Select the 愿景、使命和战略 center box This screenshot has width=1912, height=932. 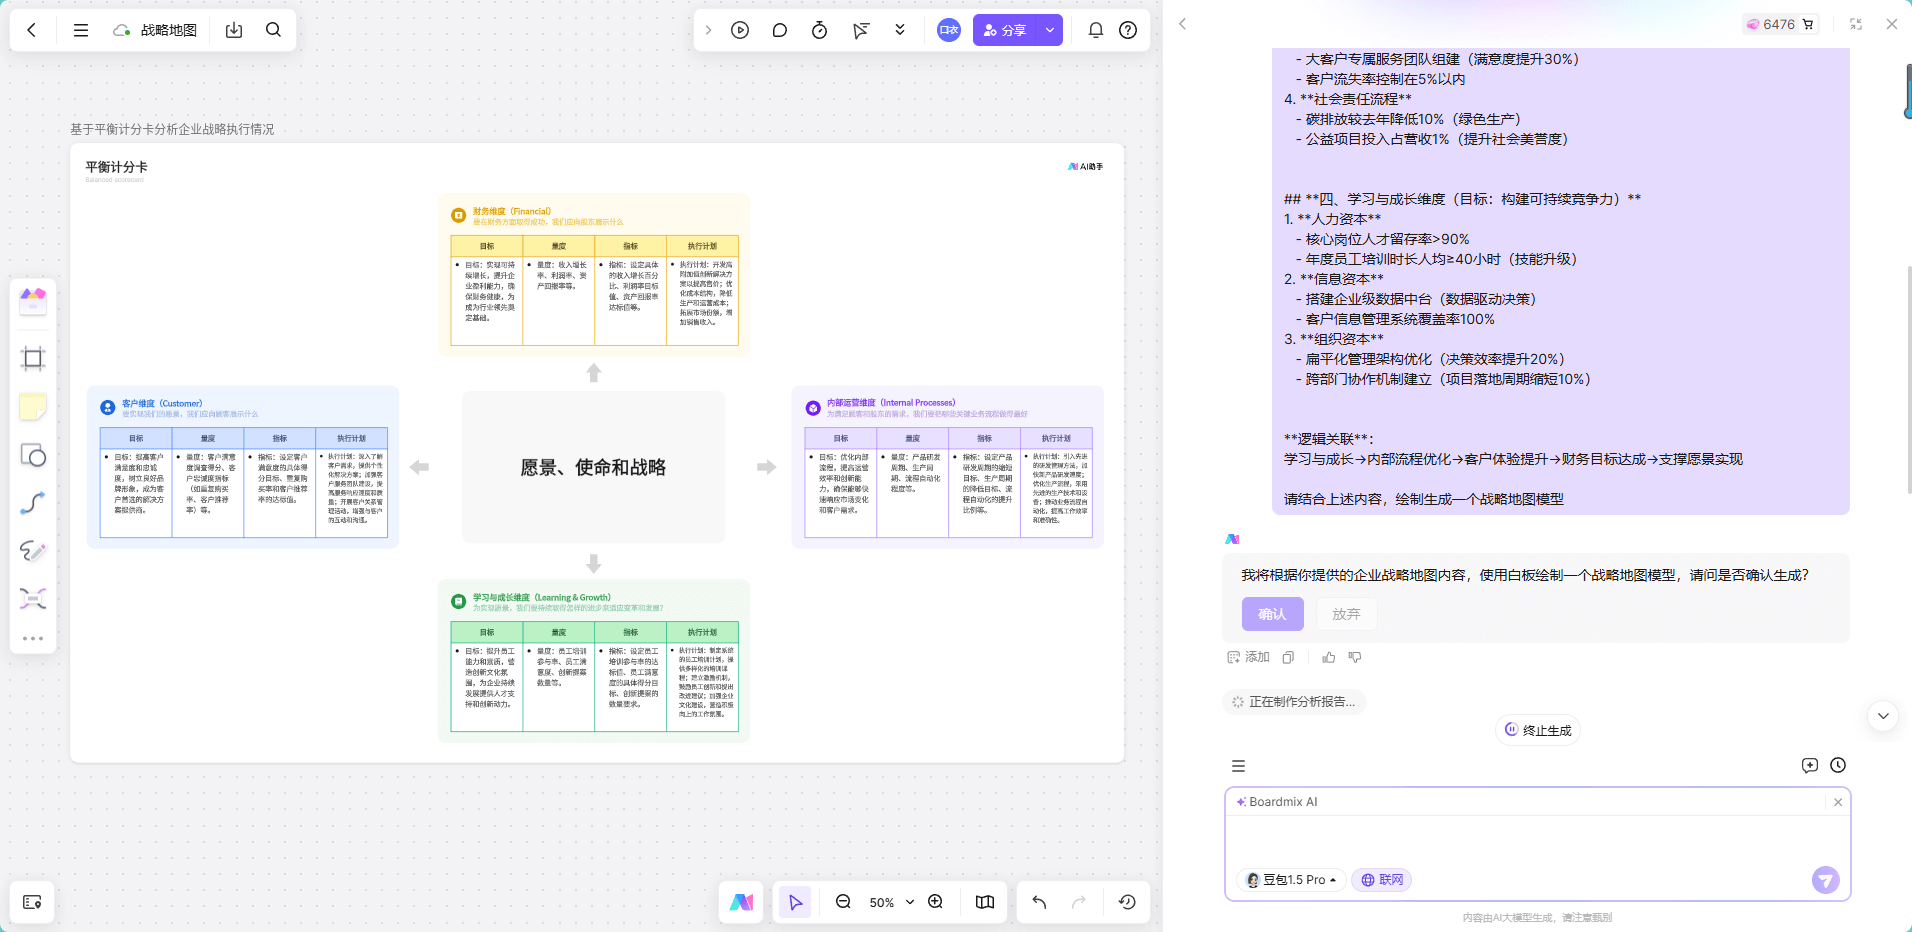click(x=593, y=467)
